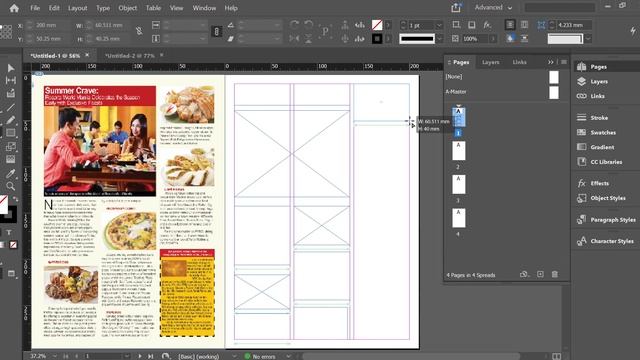Click the share icon in the top bar

pyautogui.click(x=456, y=8)
